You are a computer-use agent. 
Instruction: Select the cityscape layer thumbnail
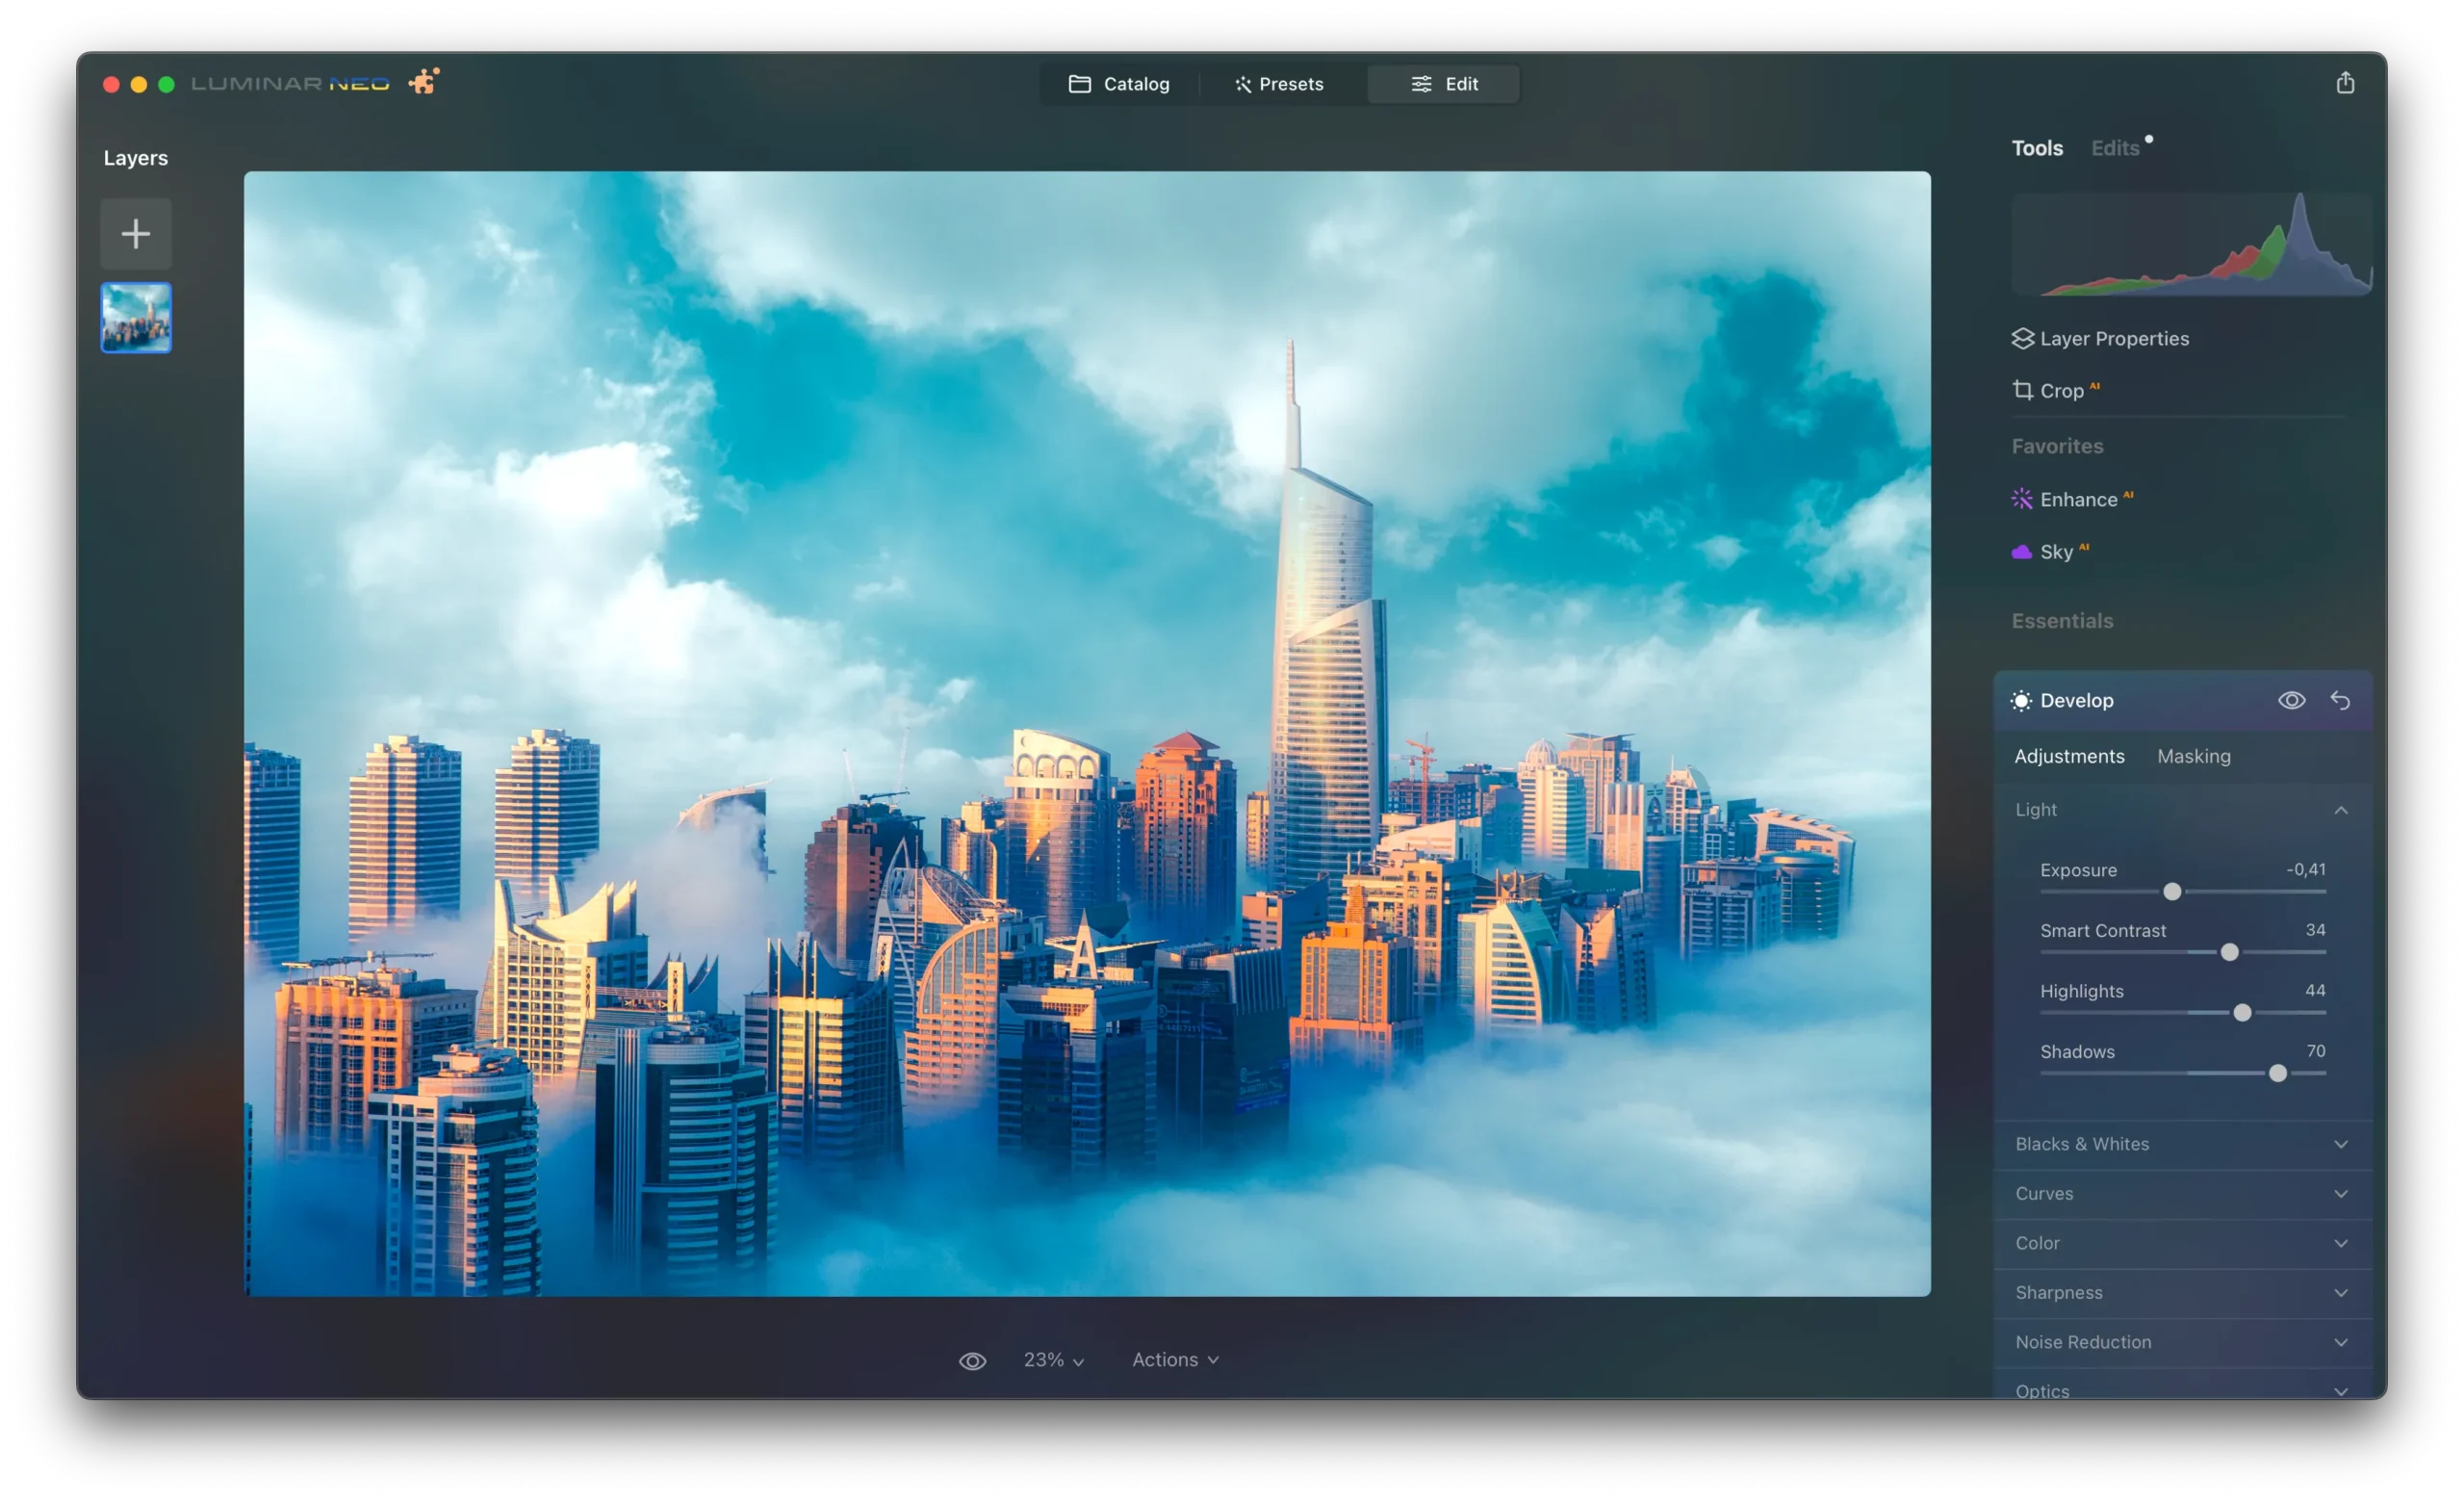[135, 317]
